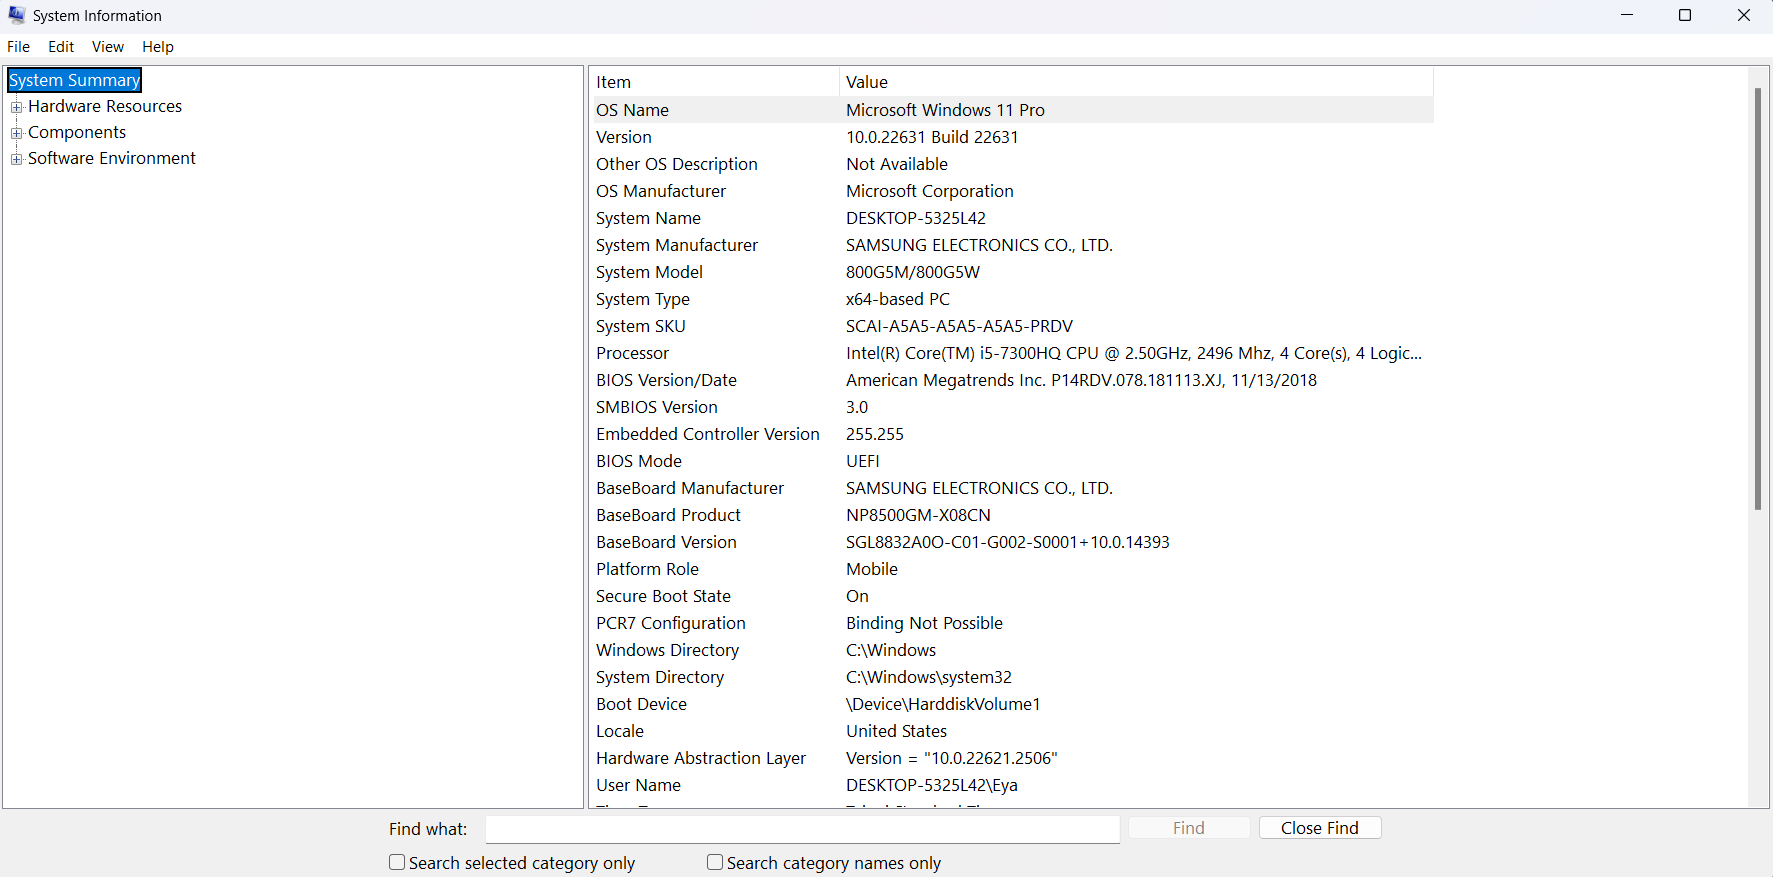The image size is (1773, 877).
Task: Click the Item column header
Action: [714, 82]
